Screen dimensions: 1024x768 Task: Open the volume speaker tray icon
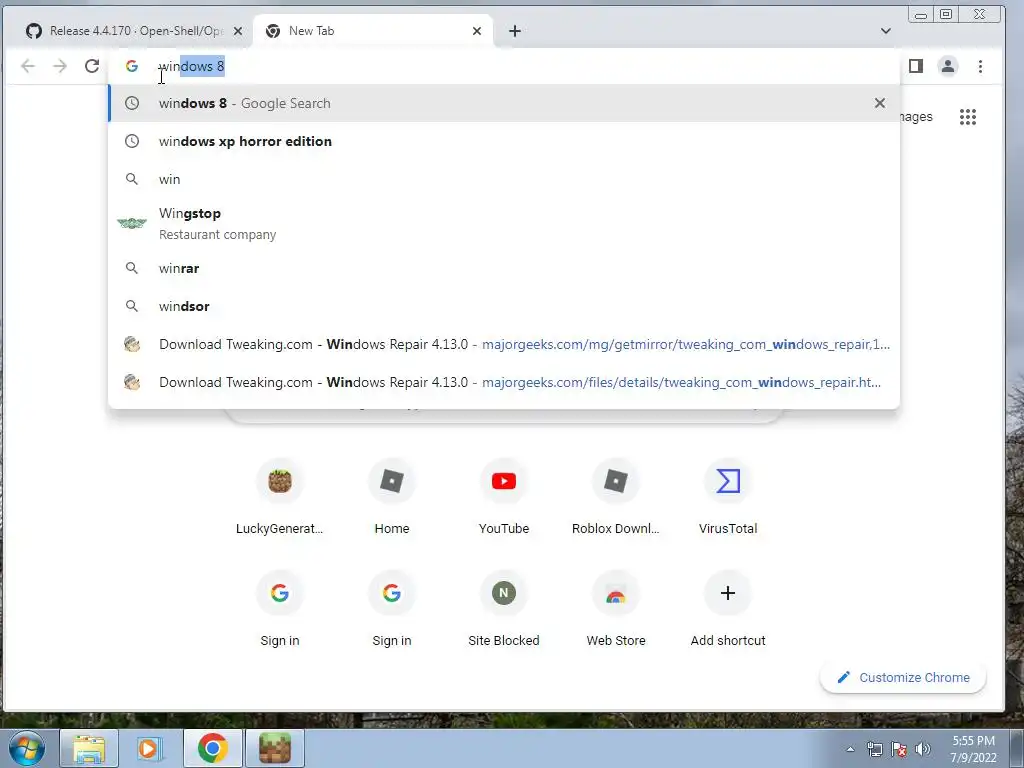point(923,749)
